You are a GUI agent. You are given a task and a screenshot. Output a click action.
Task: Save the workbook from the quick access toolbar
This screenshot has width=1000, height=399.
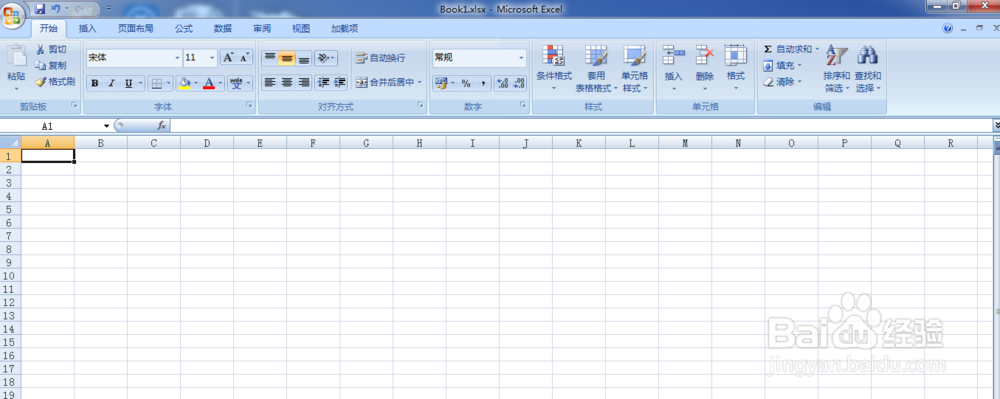coord(40,9)
